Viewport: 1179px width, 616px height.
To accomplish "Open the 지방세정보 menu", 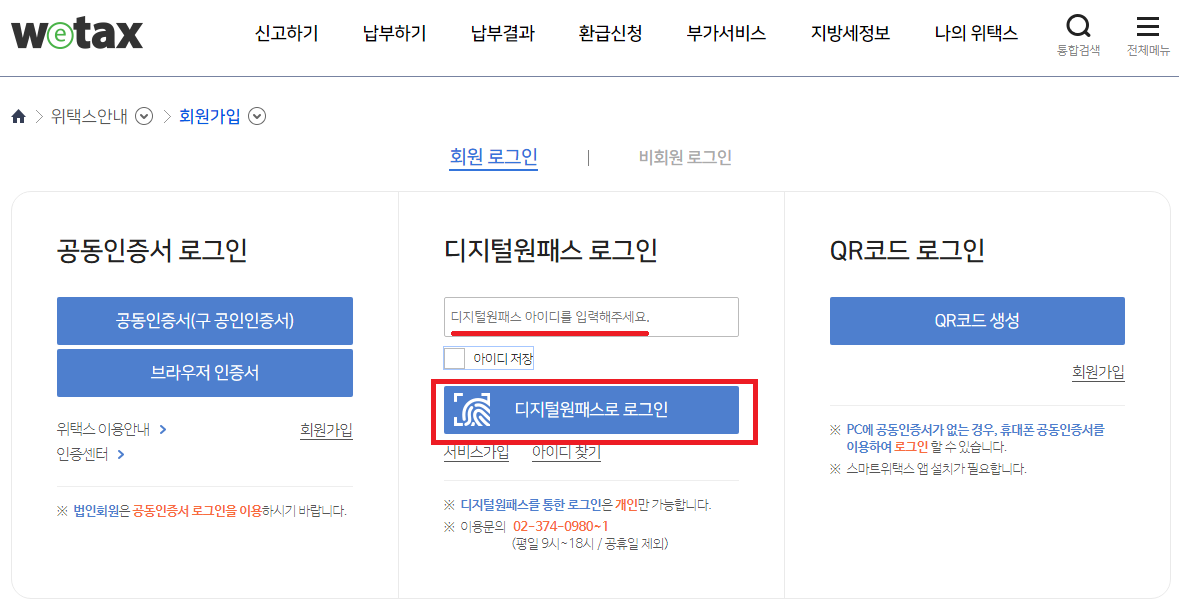I will 850,33.
